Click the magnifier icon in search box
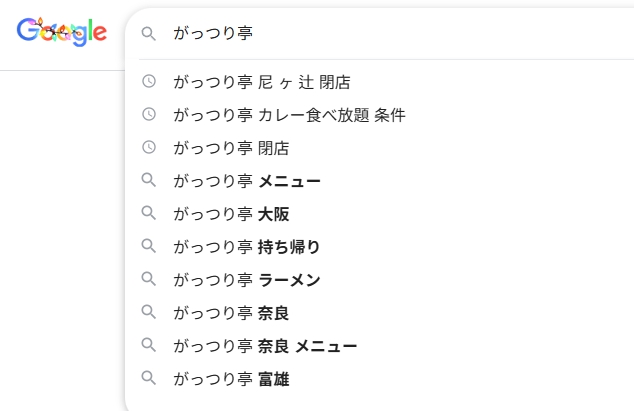634x411 pixels. (149, 34)
